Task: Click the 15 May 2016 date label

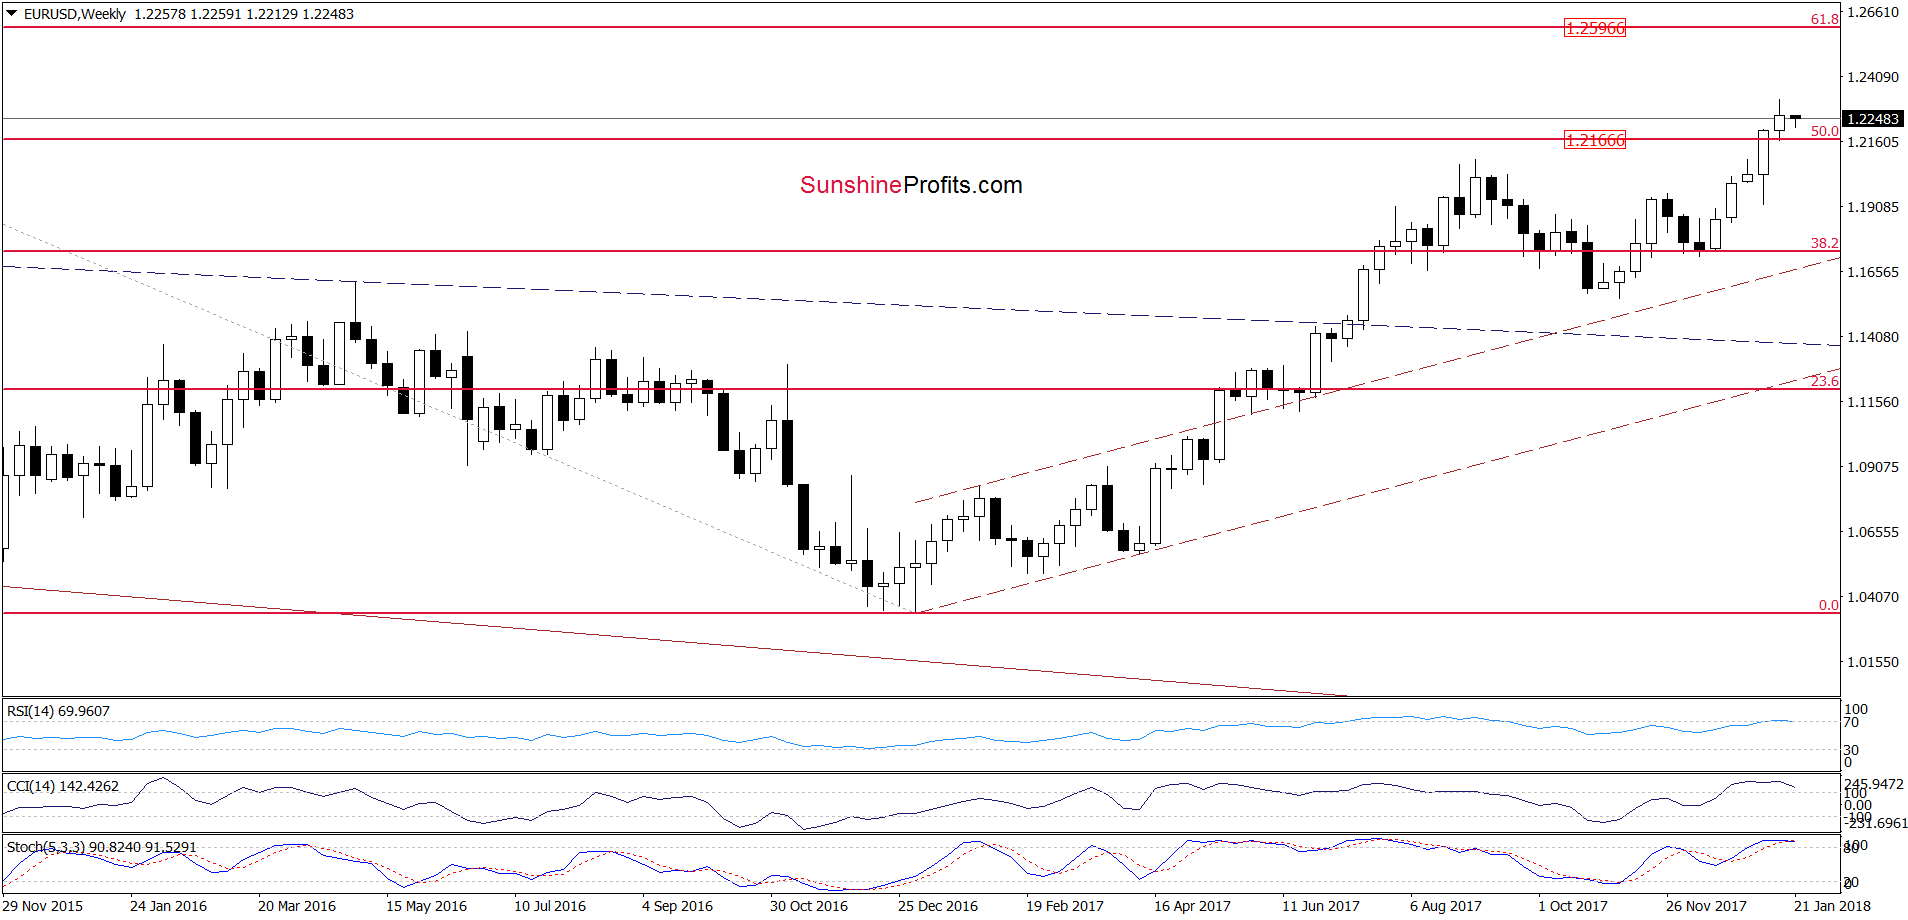Action: 426,906
